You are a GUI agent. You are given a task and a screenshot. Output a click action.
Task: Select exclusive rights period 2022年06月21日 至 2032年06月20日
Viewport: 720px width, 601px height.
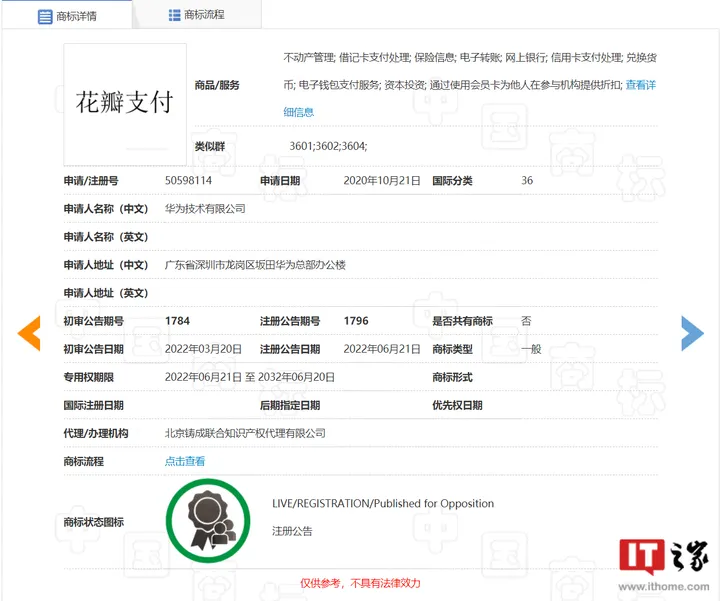tap(250, 377)
